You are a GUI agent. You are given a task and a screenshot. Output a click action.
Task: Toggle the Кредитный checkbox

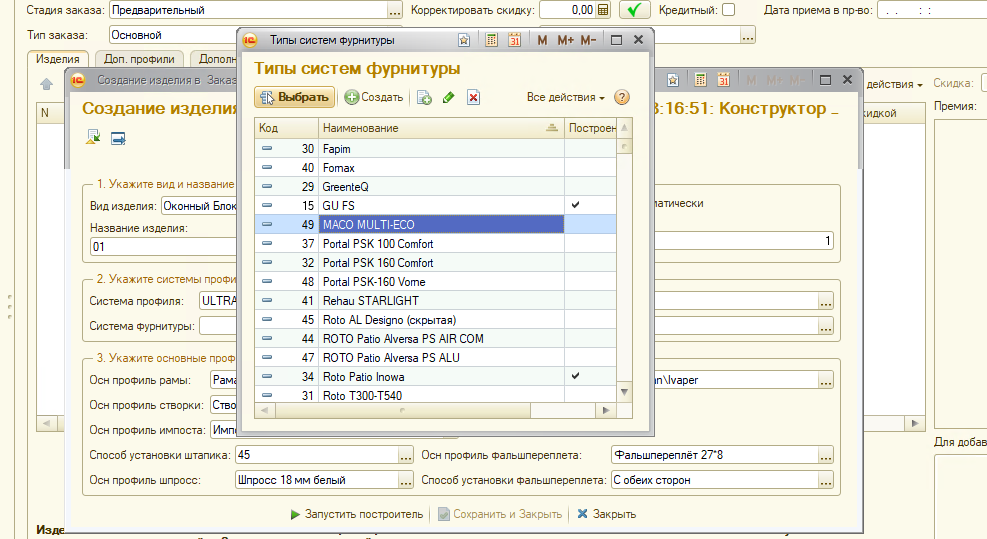point(728,10)
